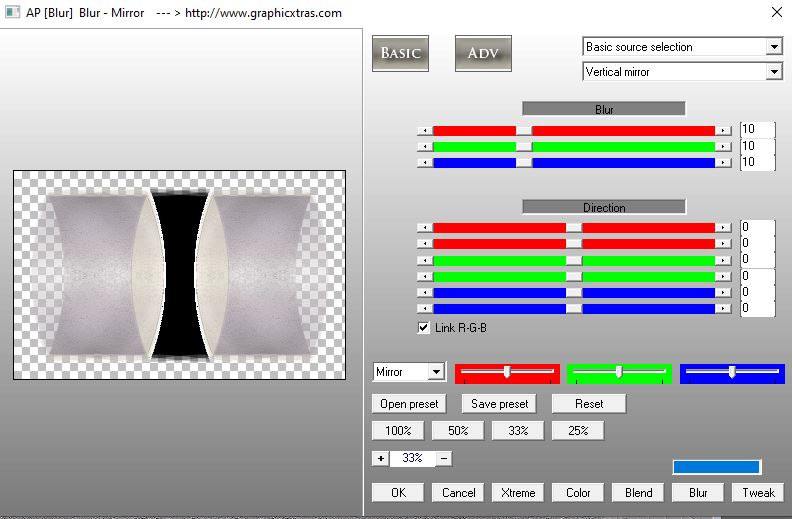Switch to the Basic tab
This screenshot has height=519, width=792.
click(401, 53)
